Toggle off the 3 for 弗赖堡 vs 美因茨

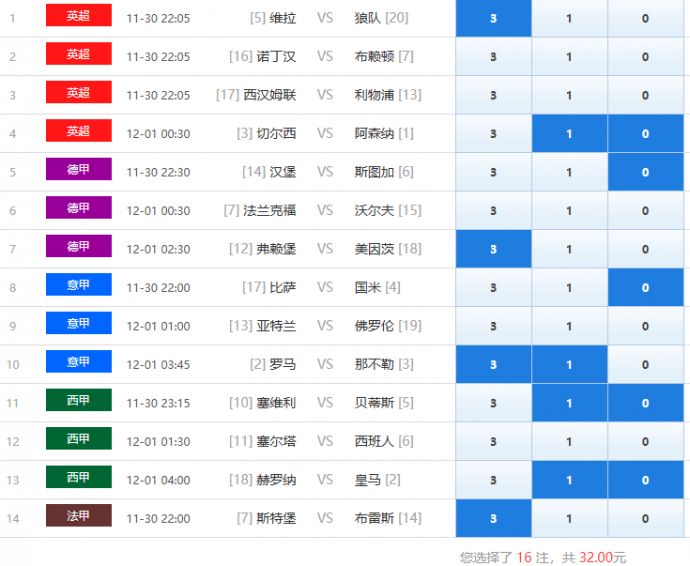coord(493,249)
